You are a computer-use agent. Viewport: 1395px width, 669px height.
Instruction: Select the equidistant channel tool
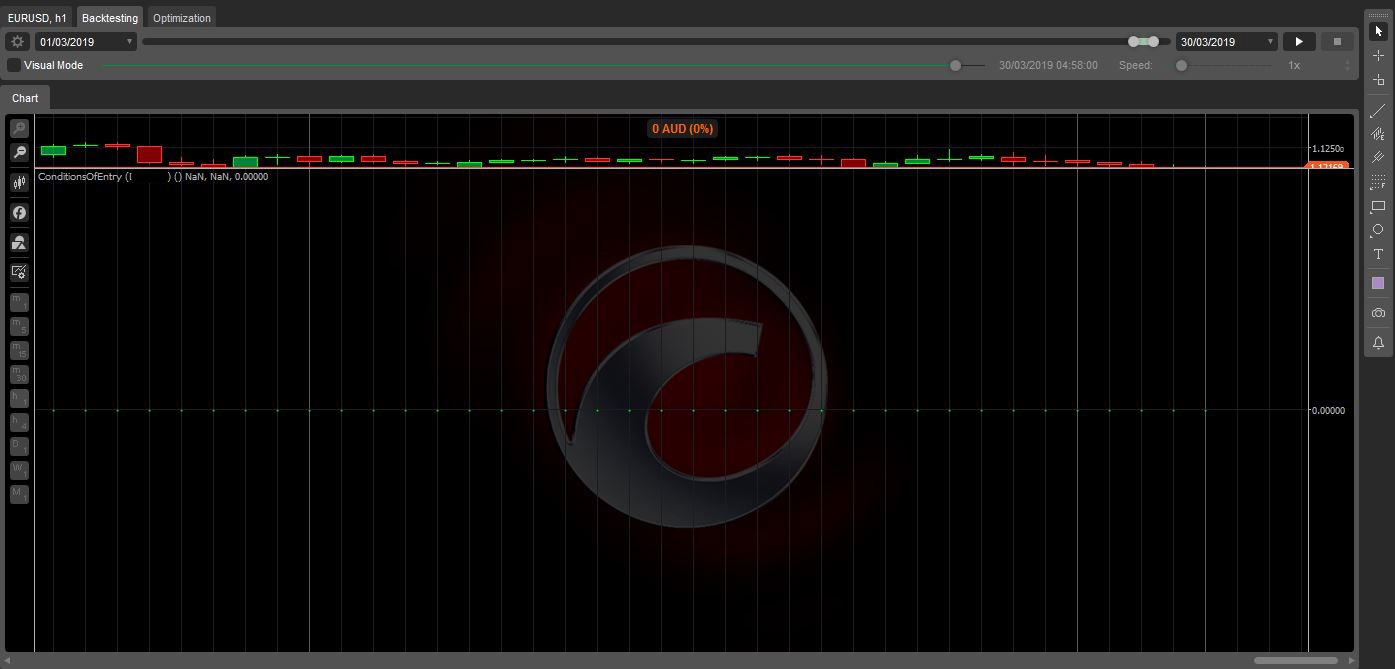[x=1378, y=158]
